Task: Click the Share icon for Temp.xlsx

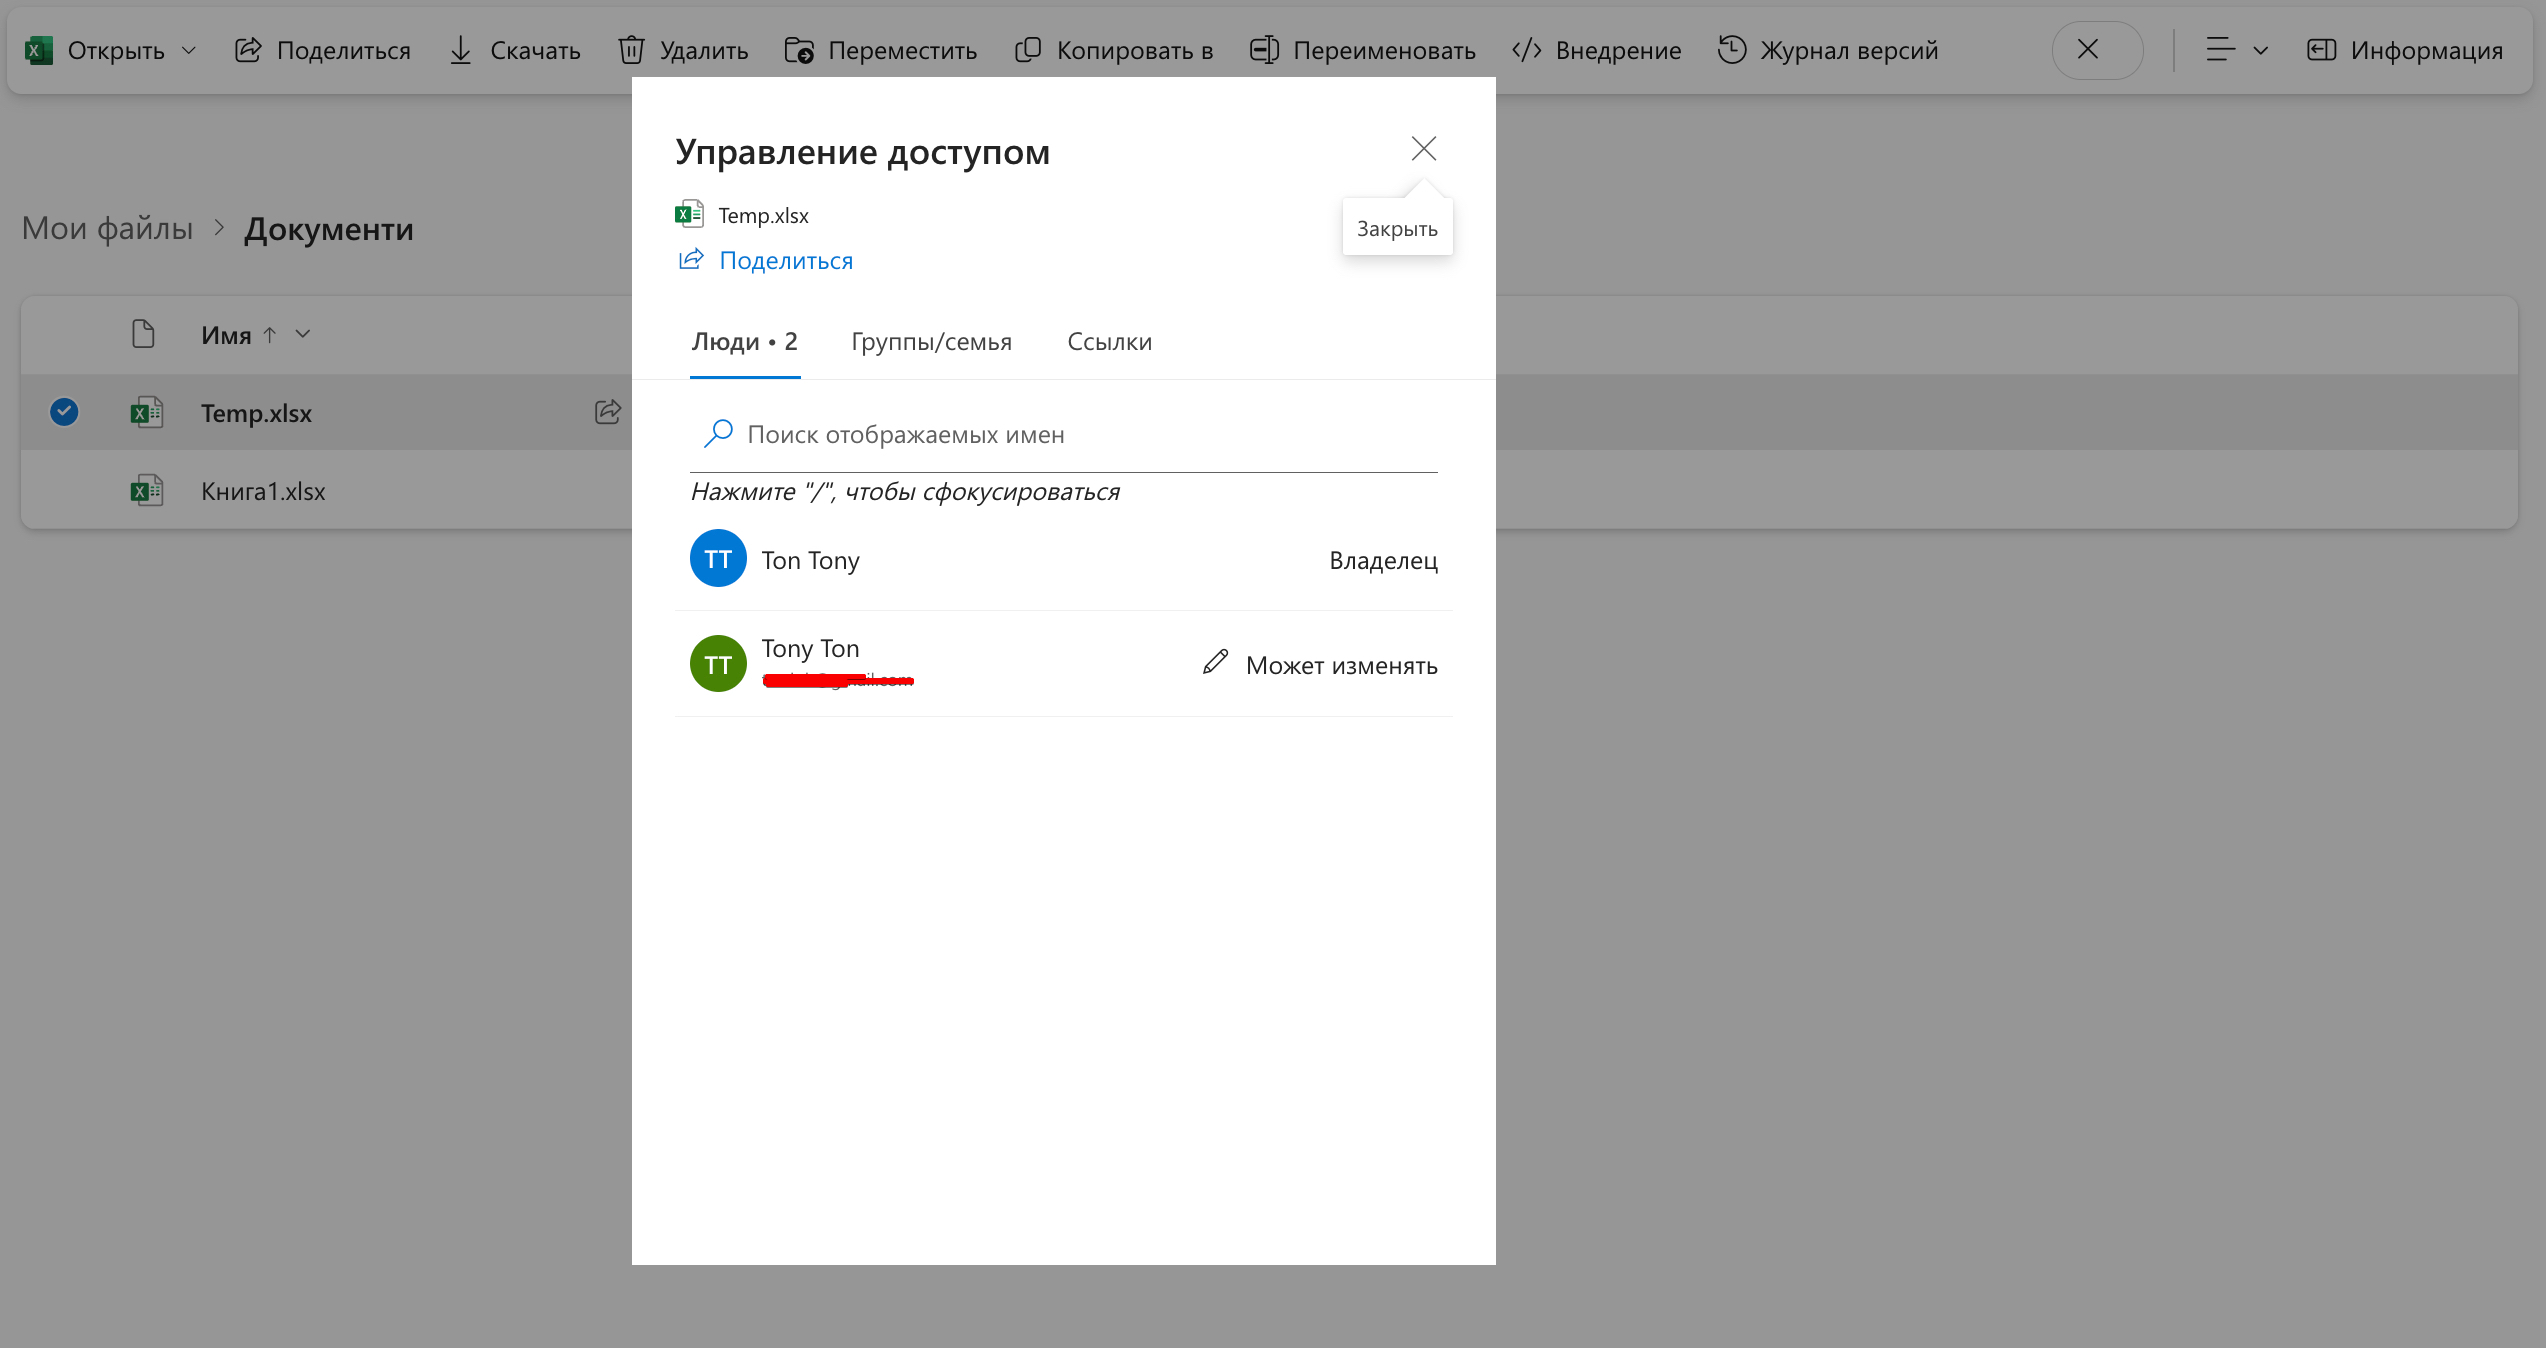Action: 608,412
